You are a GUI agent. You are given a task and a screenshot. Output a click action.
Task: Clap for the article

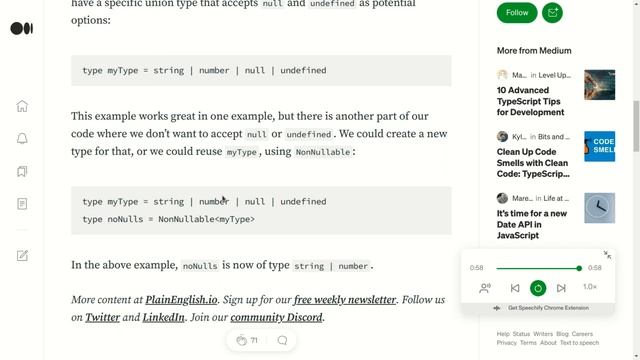(242, 340)
